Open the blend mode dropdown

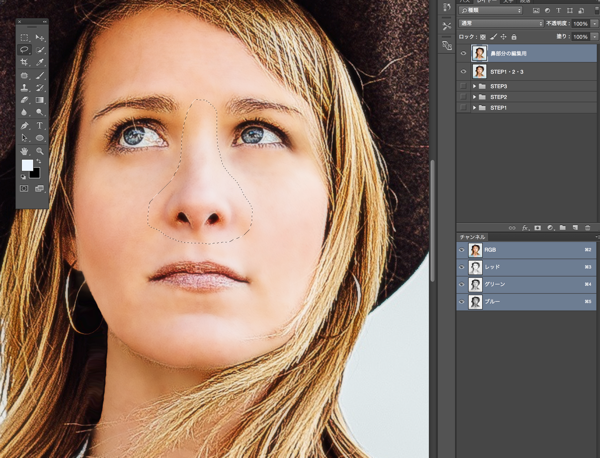[501, 23]
